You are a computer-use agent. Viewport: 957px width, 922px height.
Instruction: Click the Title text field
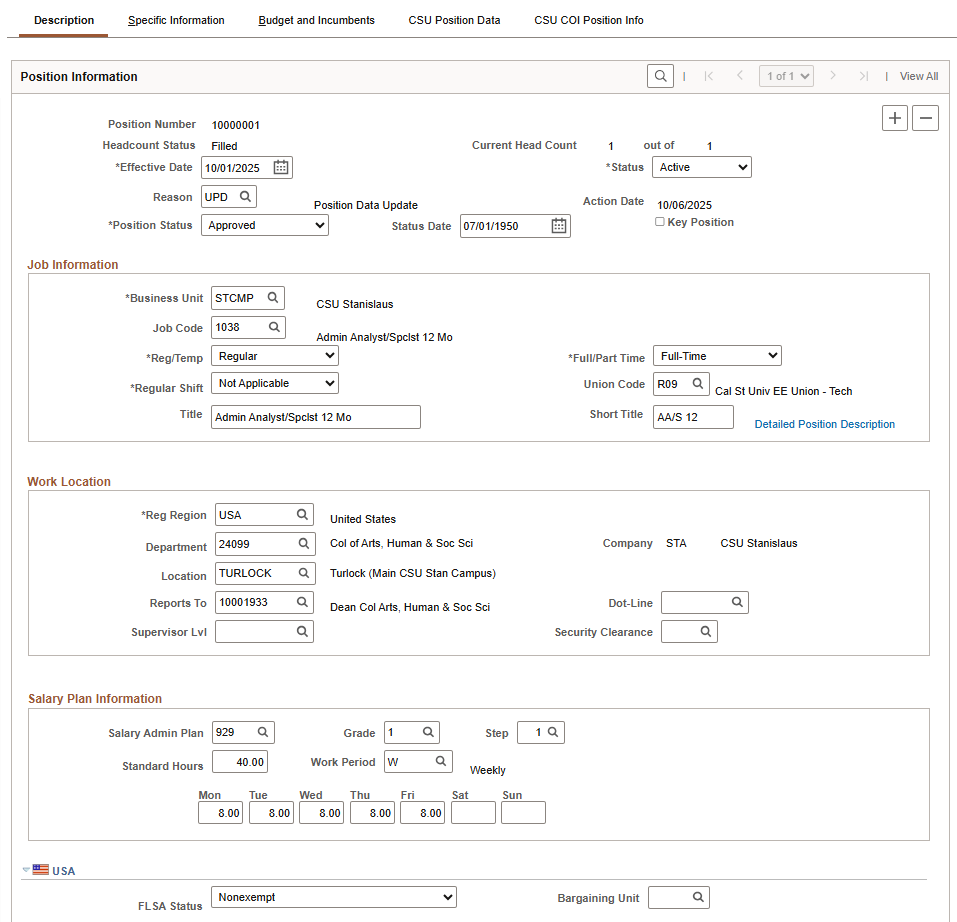tap(315, 417)
